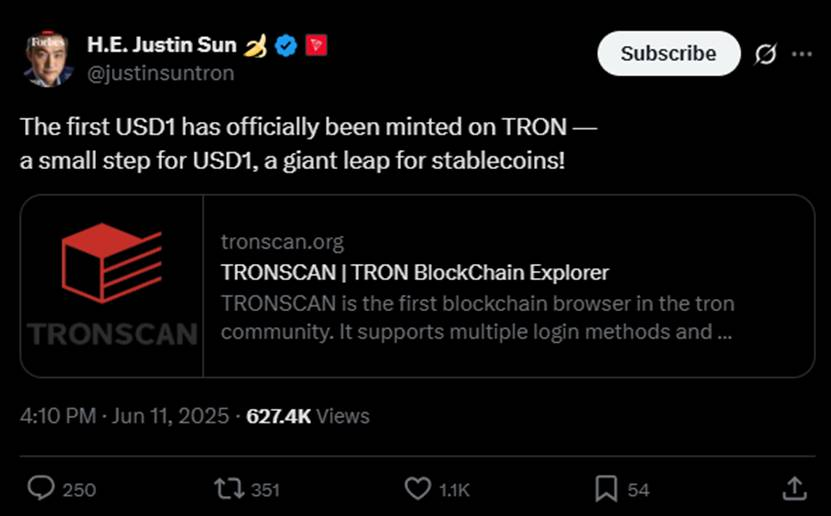Viewport: 831px width, 516px height.
Task: Click the banana emoji beside the name
Action: point(256,45)
